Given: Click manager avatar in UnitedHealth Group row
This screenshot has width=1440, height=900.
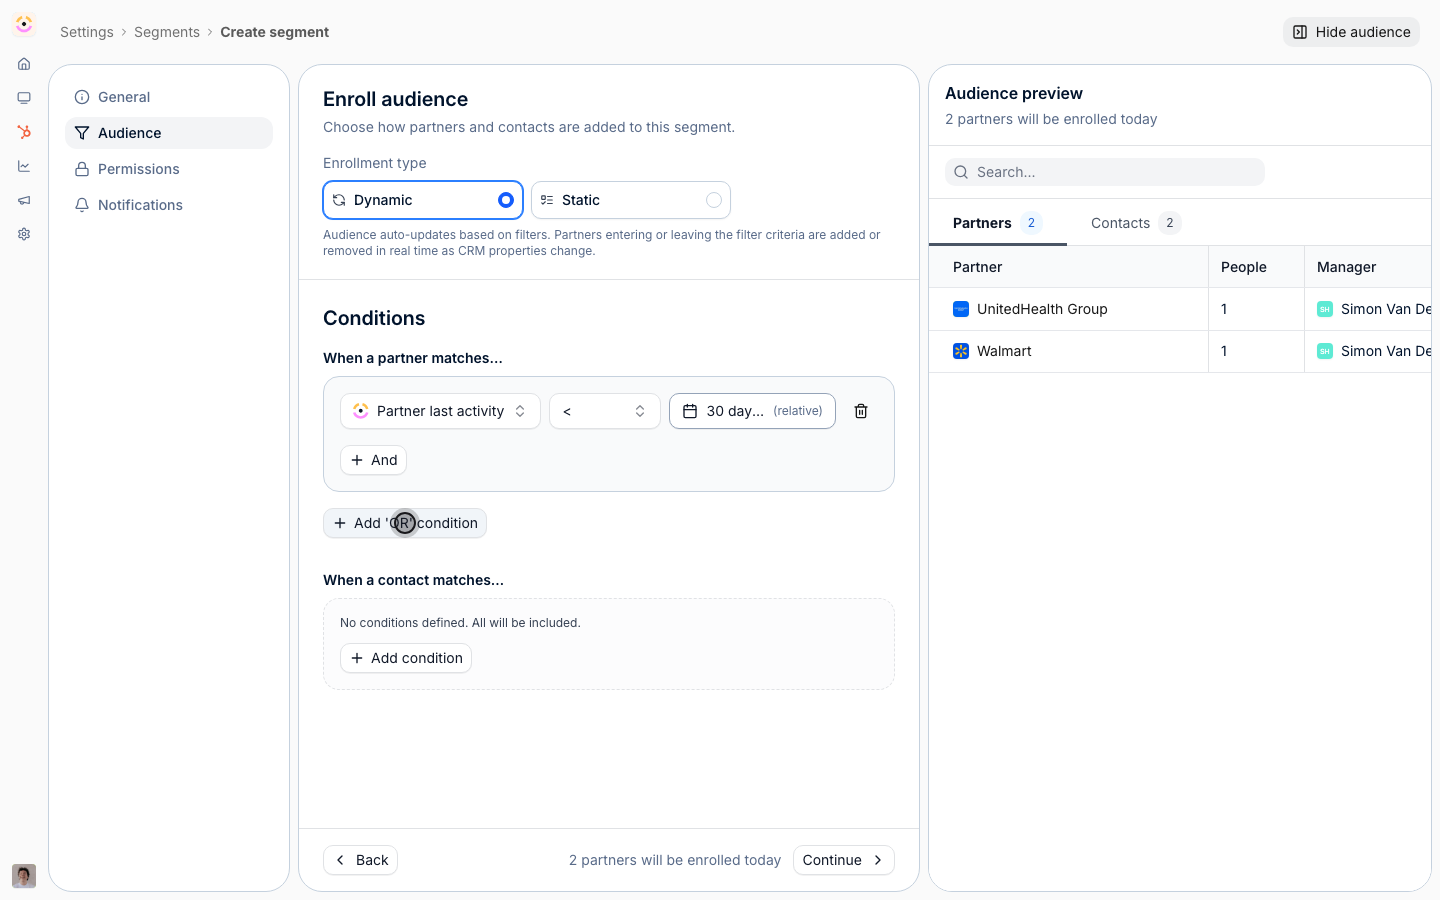Looking at the screenshot, I should coord(1325,309).
